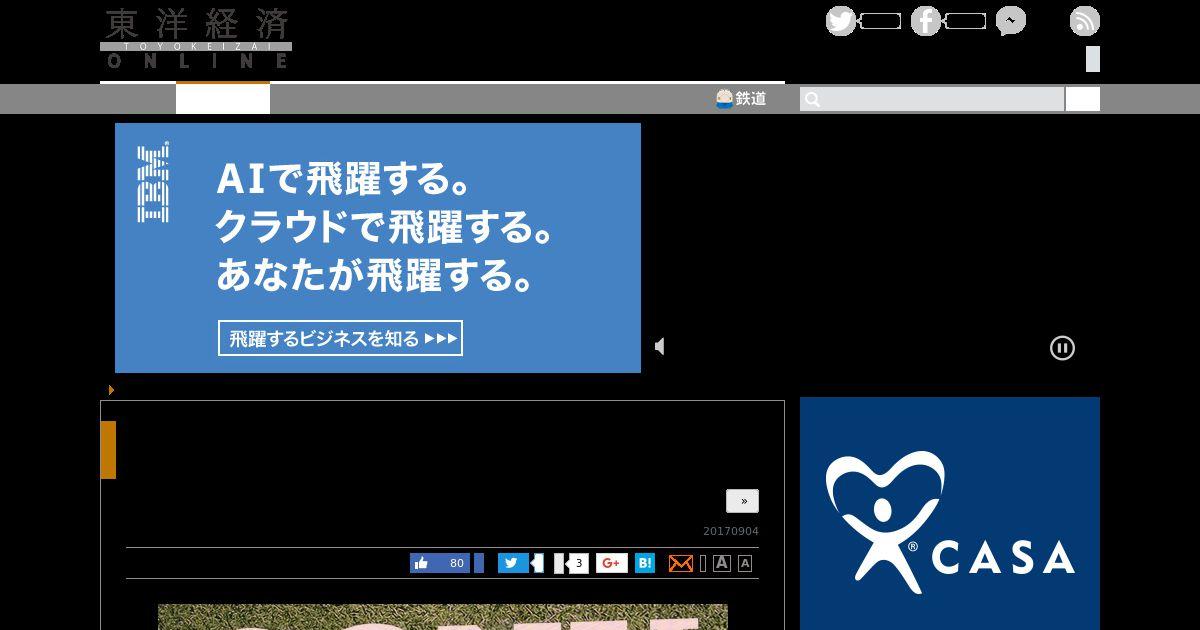The image size is (1200, 630).
Task: Click the article header photo
Action: tap(443, 617)
